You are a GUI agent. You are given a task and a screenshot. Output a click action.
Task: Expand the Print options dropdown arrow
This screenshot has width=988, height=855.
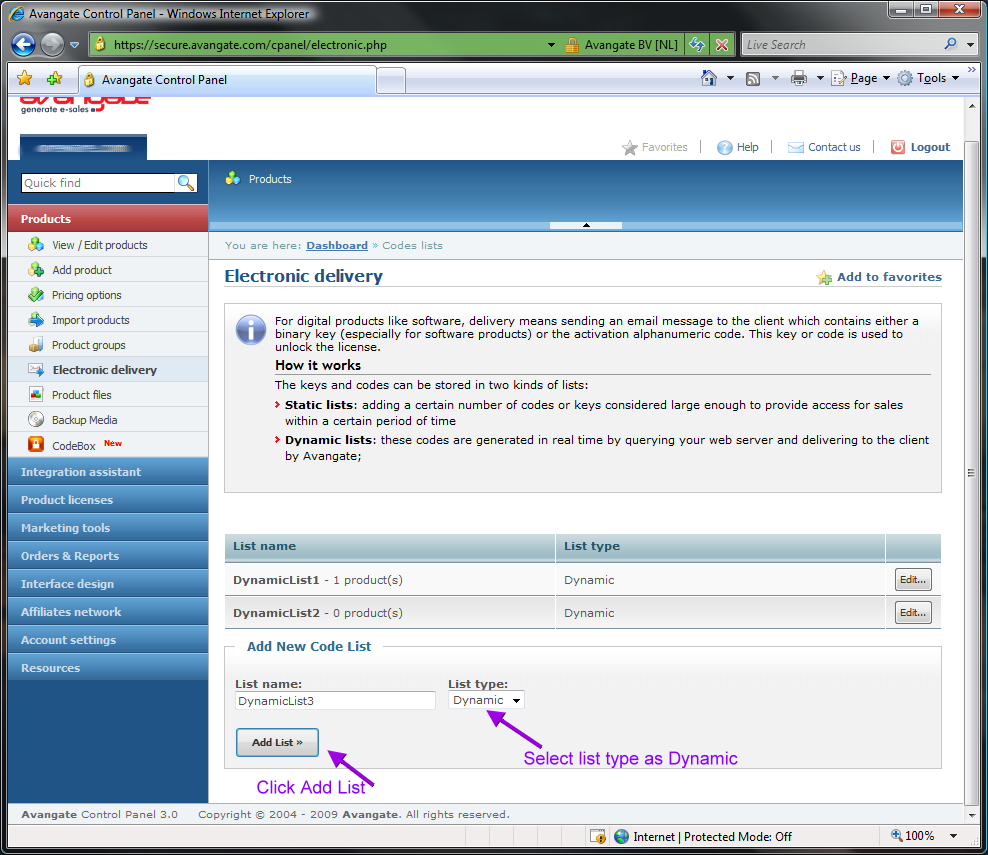point(820,78)
